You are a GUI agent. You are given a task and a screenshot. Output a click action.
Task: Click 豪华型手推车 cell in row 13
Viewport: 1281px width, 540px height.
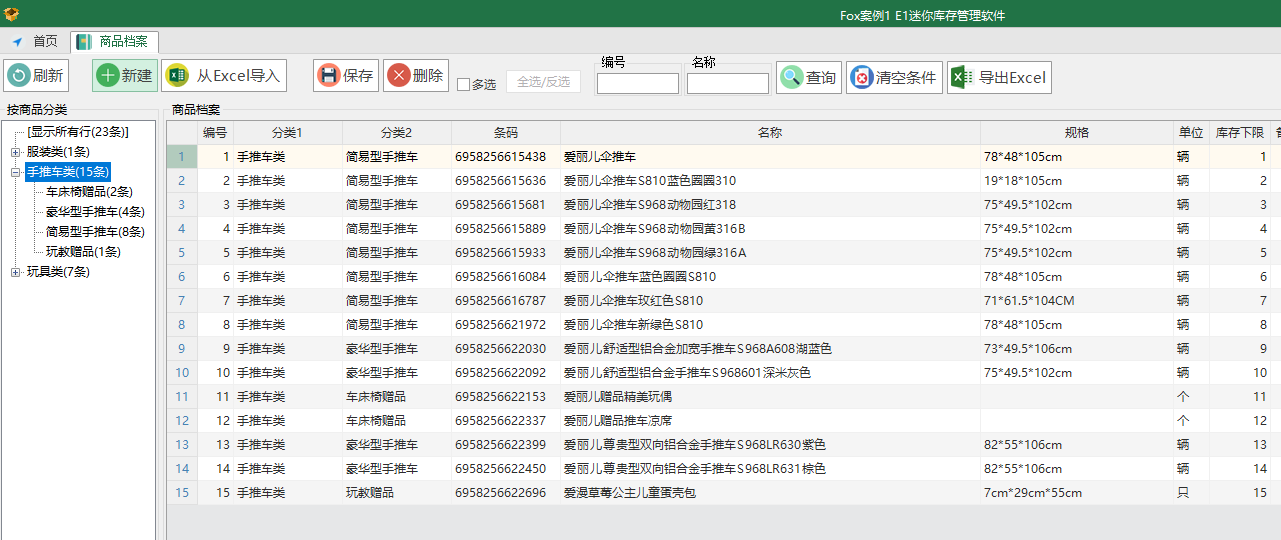point(397,445)
